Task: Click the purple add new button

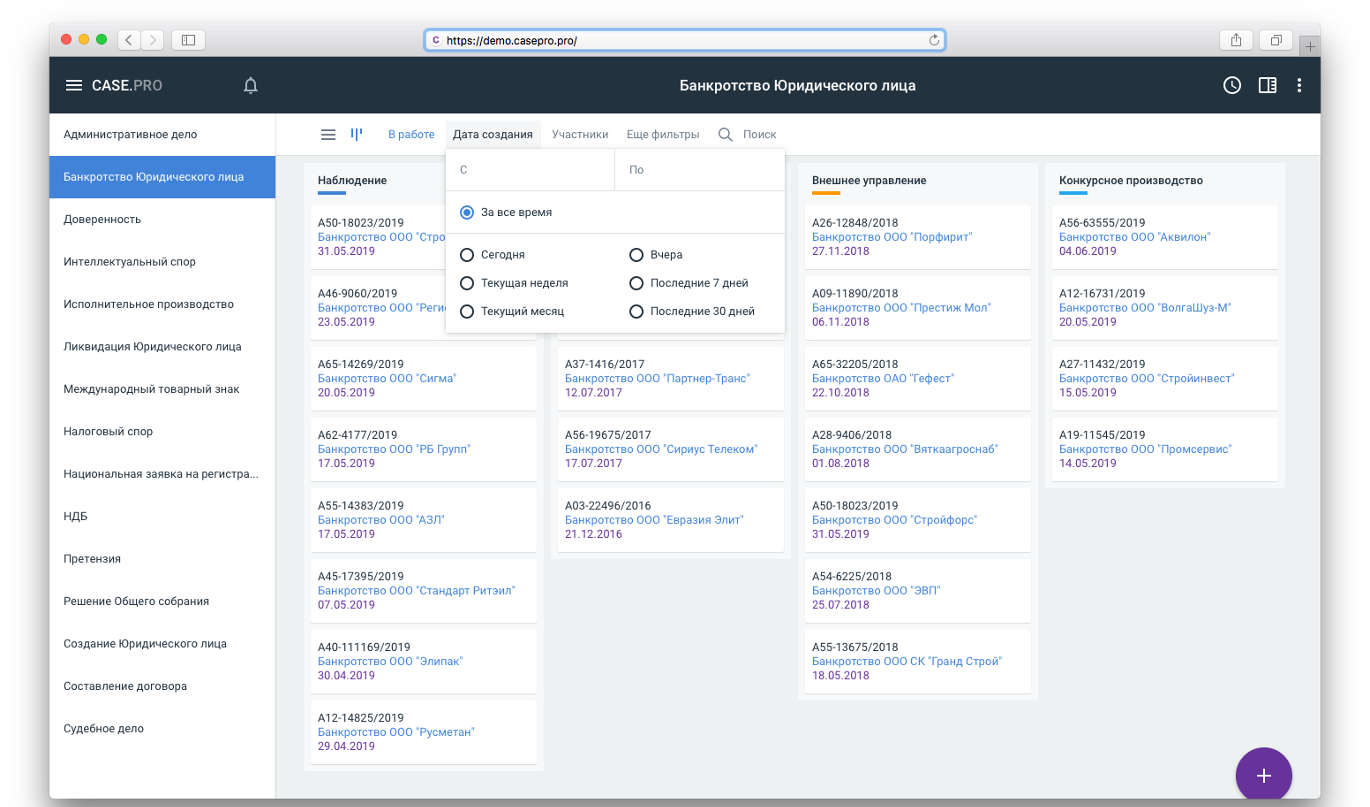Action: pyautogui.click(x=1263, y=775)
